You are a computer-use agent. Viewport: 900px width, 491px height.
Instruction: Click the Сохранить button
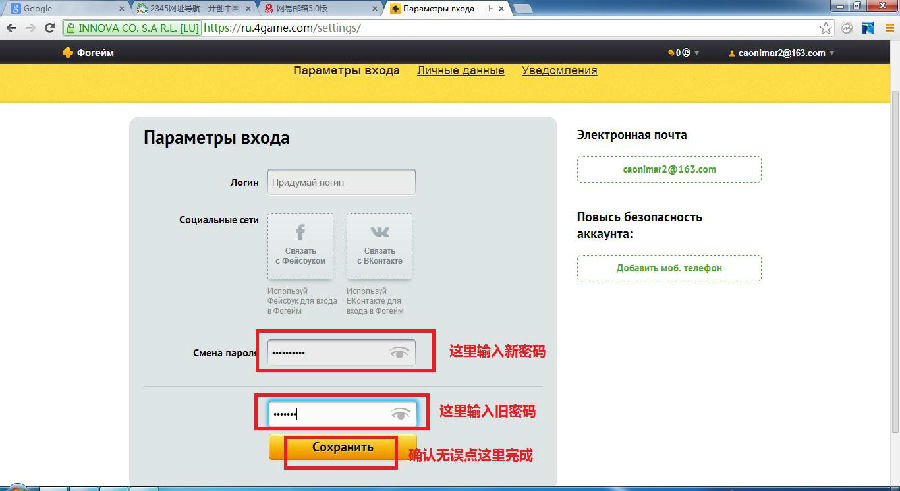tap(342, 447)
